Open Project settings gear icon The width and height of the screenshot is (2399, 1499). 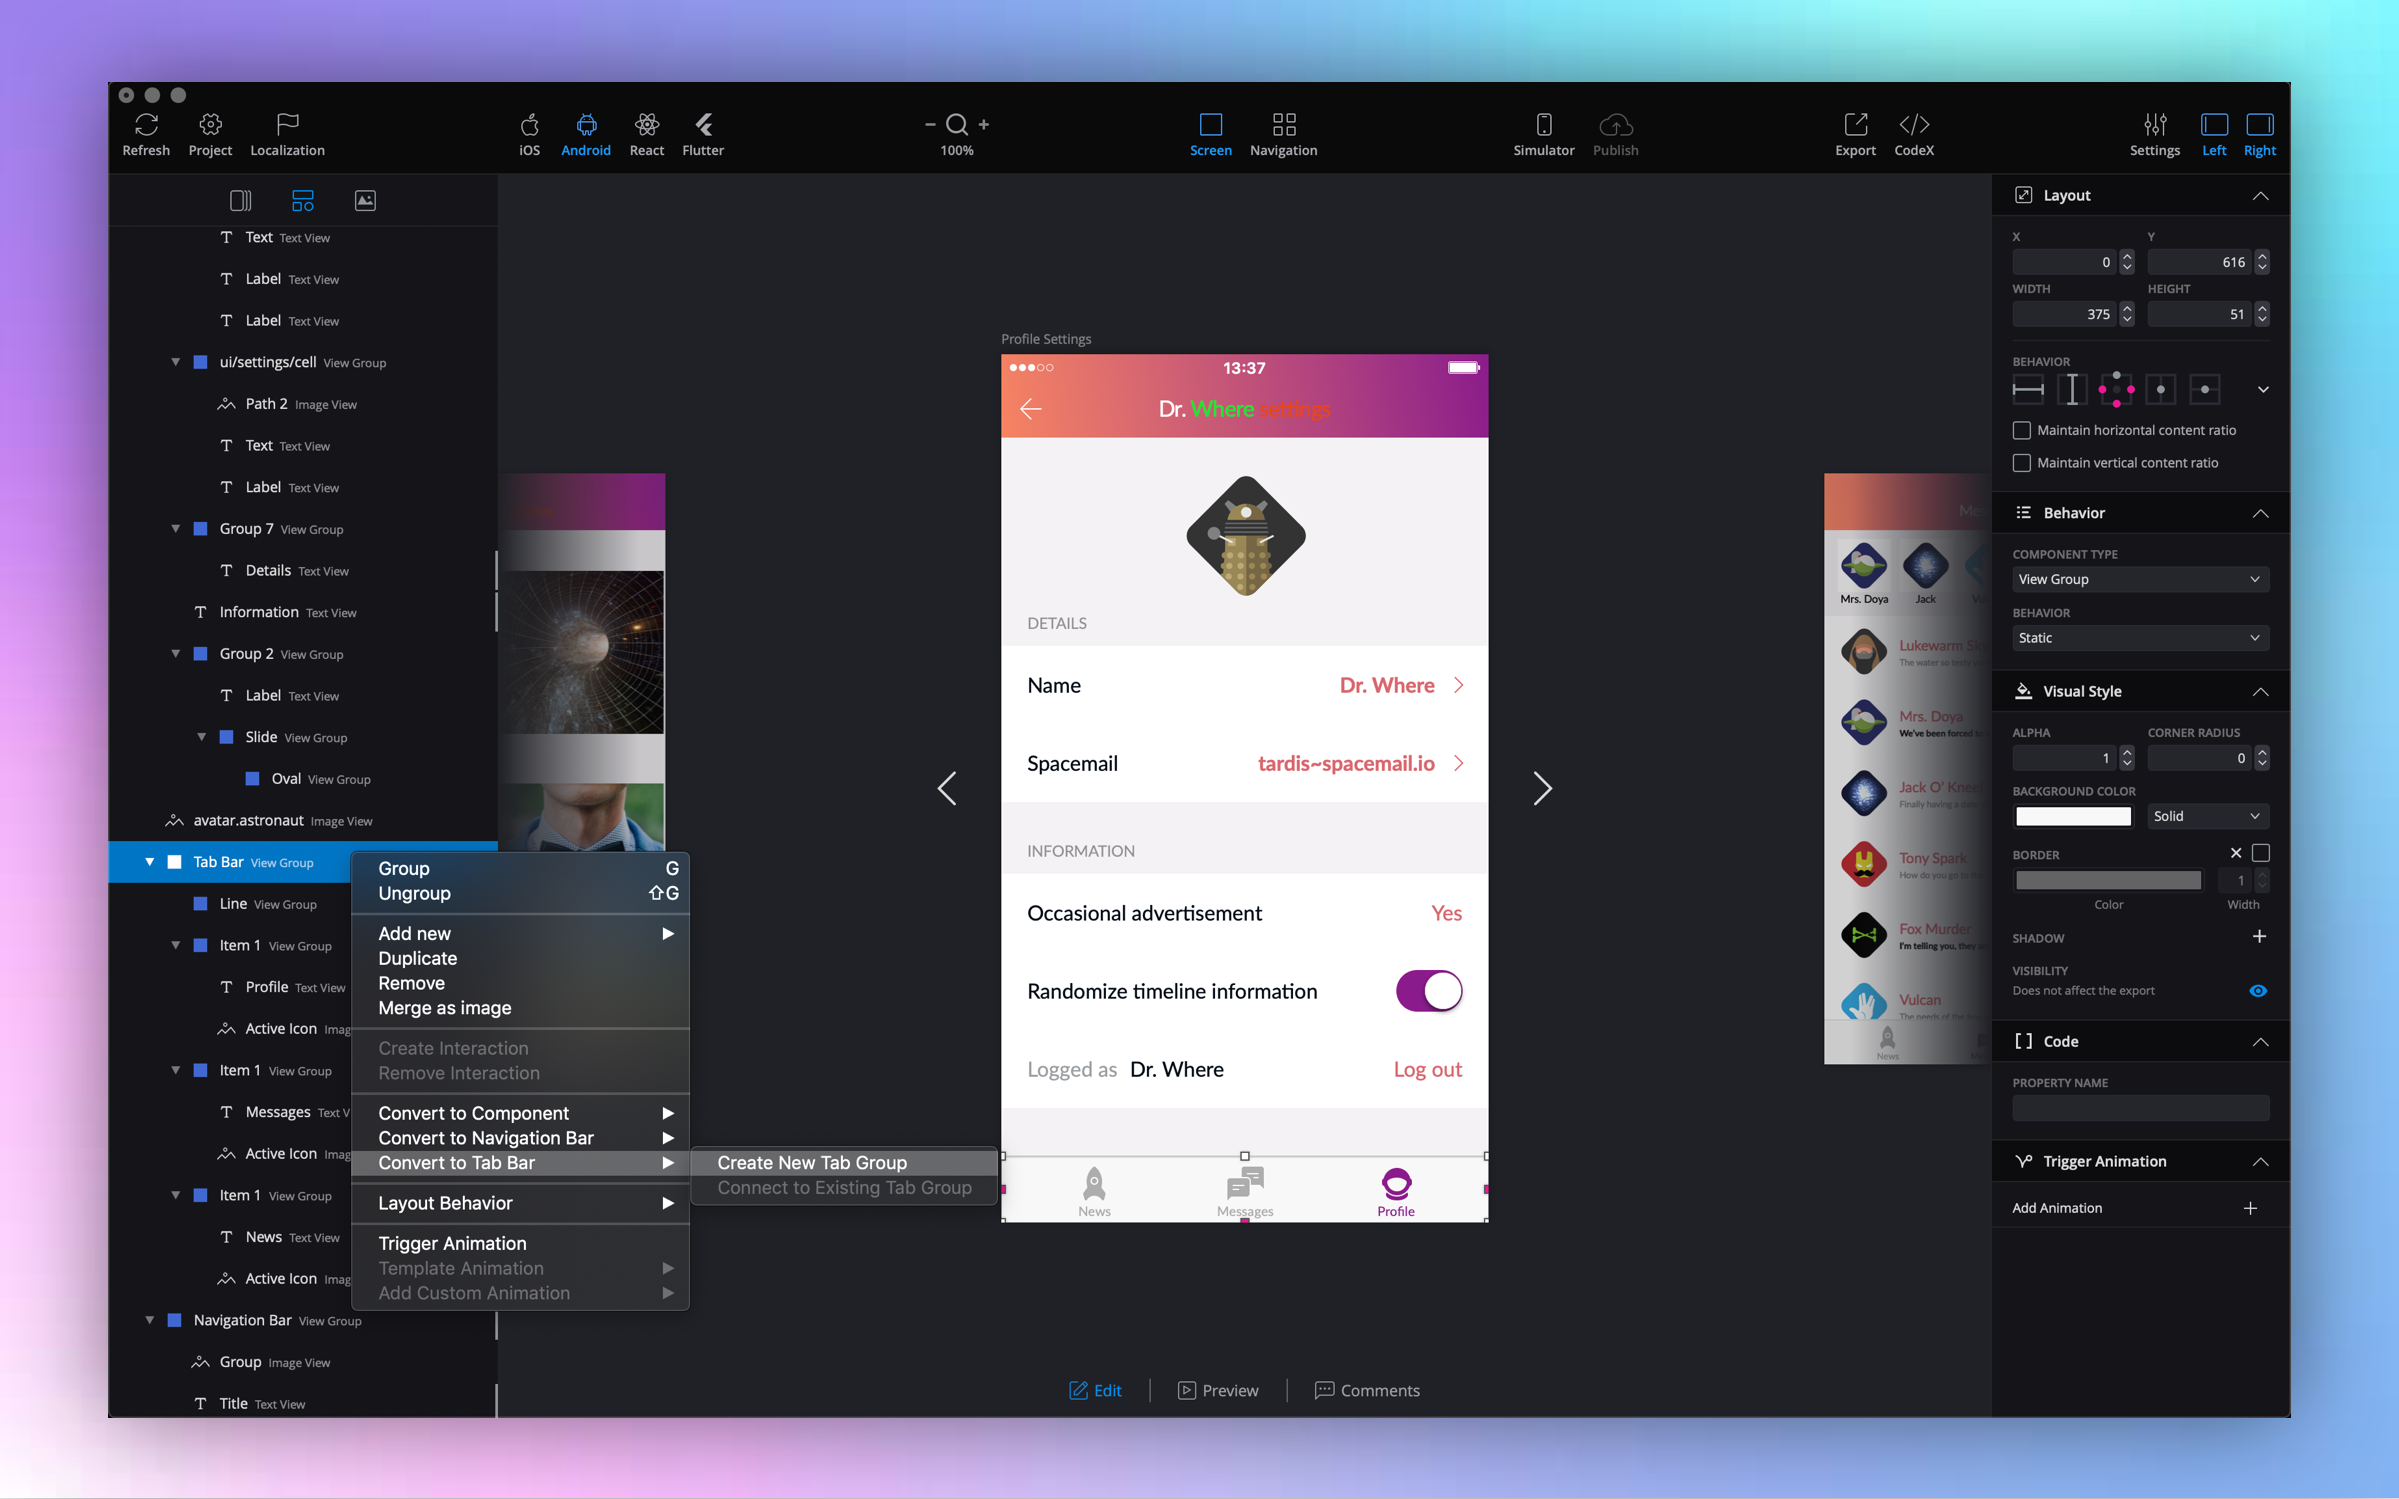click(210, 125)
